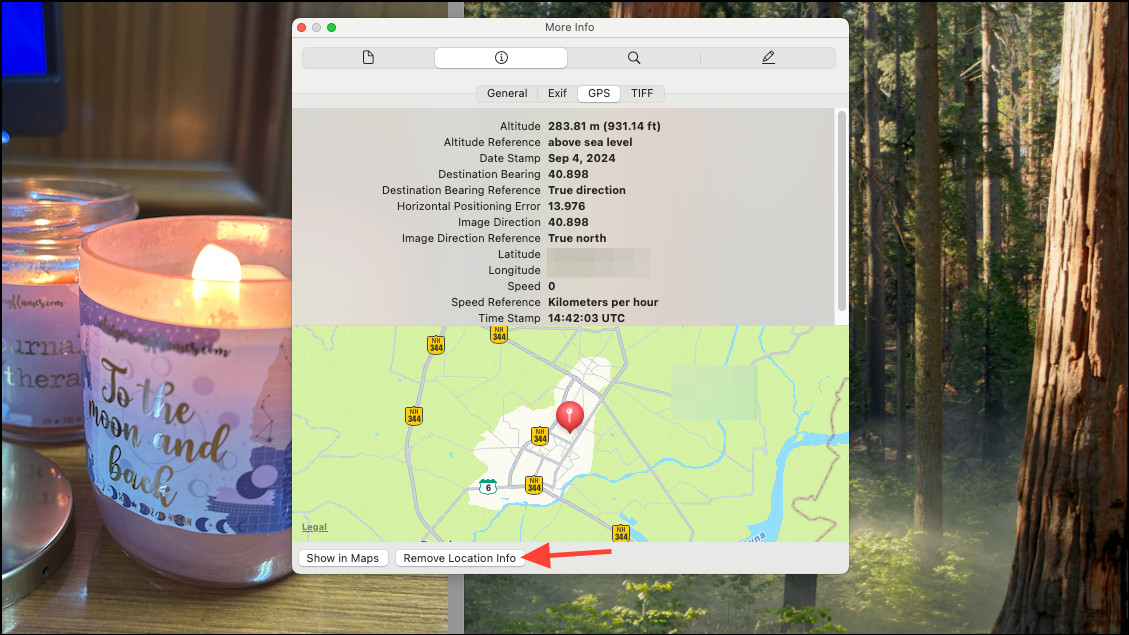
Task: Click the red location pin on the map
Action: pyautogui.click(x=569, y=416)
